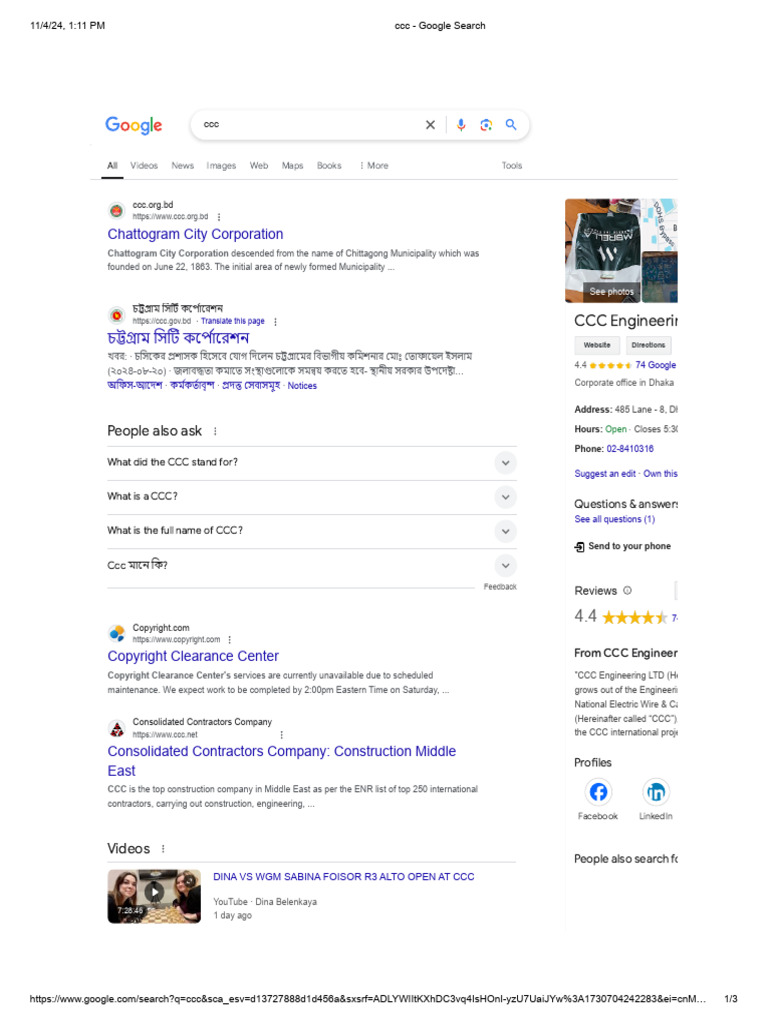
Task: Click the Website button for CCC Engineering
Action: pyautogui.click(x=597, y=345)
